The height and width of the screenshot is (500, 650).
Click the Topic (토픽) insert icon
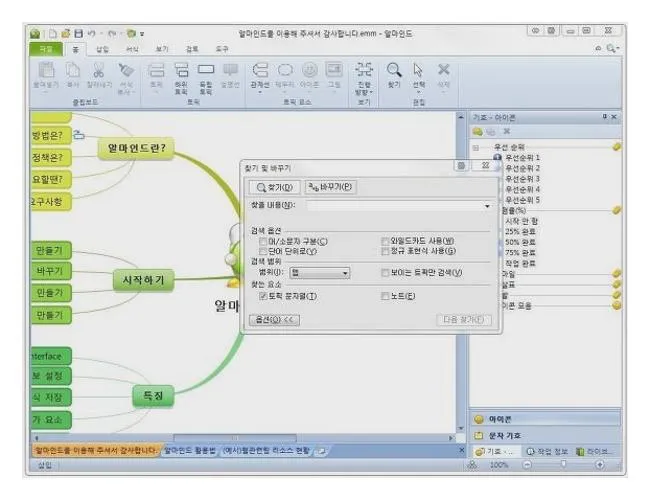[x=156, y=70]
